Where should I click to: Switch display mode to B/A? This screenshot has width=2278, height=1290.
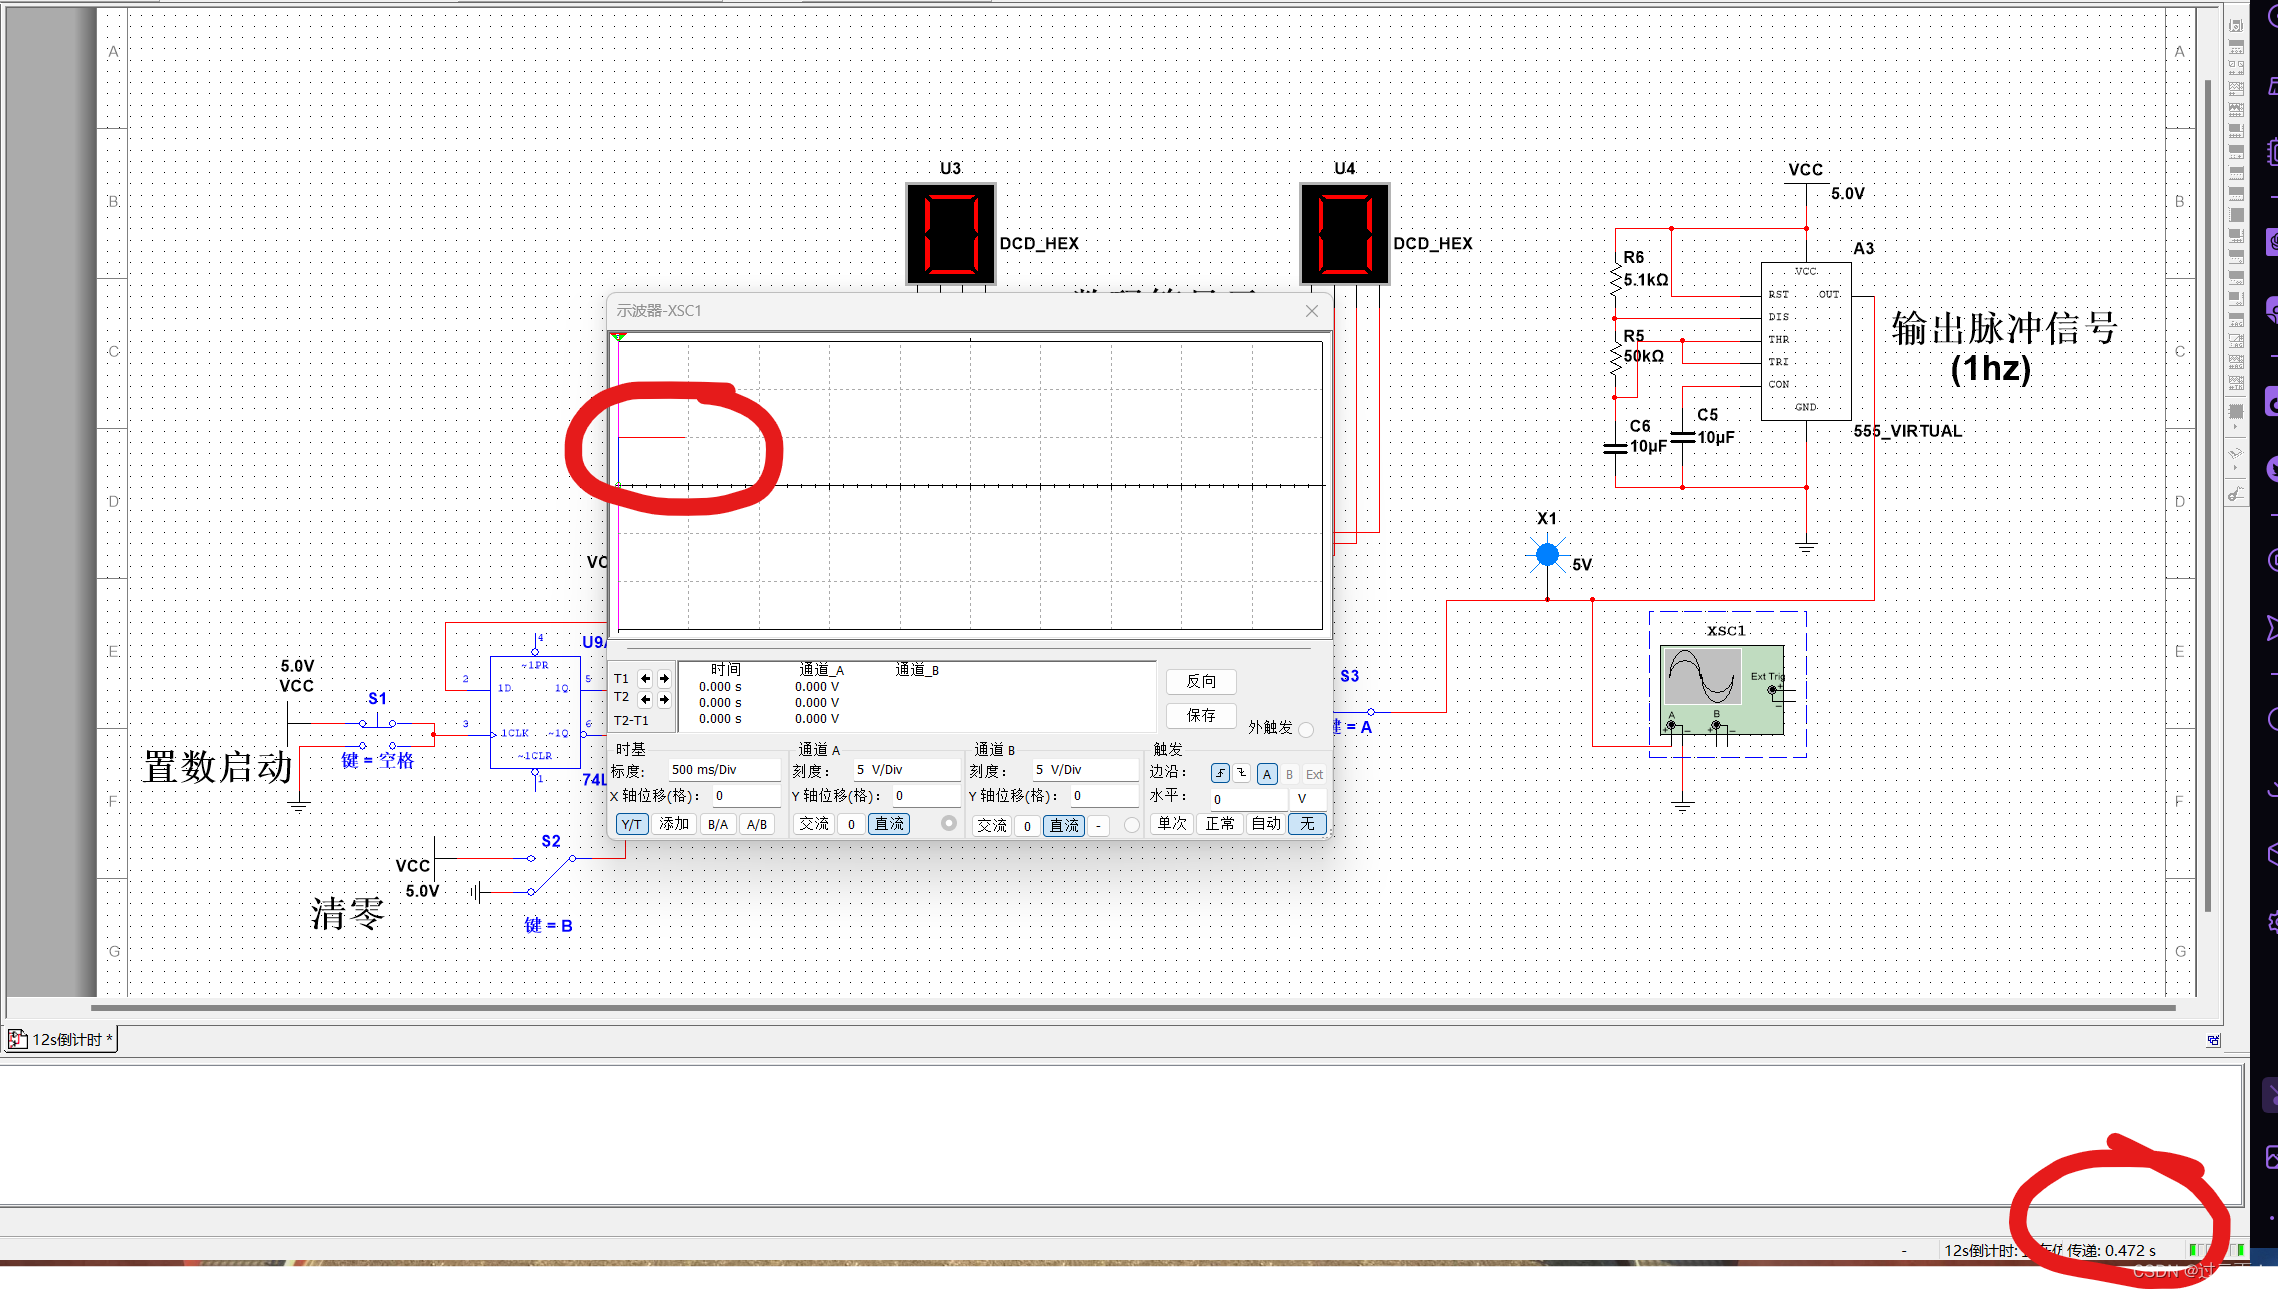pos(717,825)
